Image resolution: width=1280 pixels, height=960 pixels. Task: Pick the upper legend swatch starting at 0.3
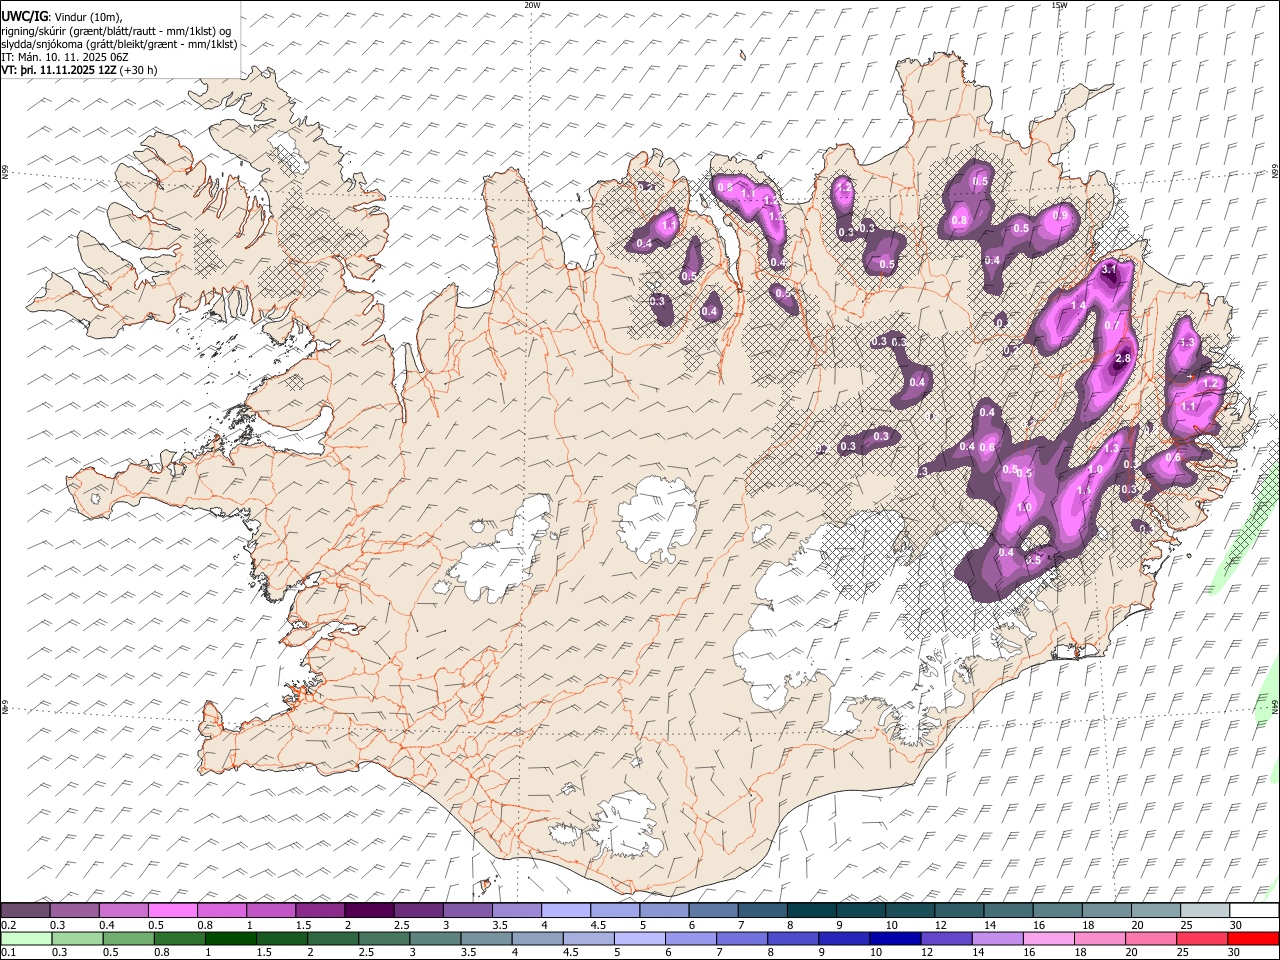click(74, 911)
